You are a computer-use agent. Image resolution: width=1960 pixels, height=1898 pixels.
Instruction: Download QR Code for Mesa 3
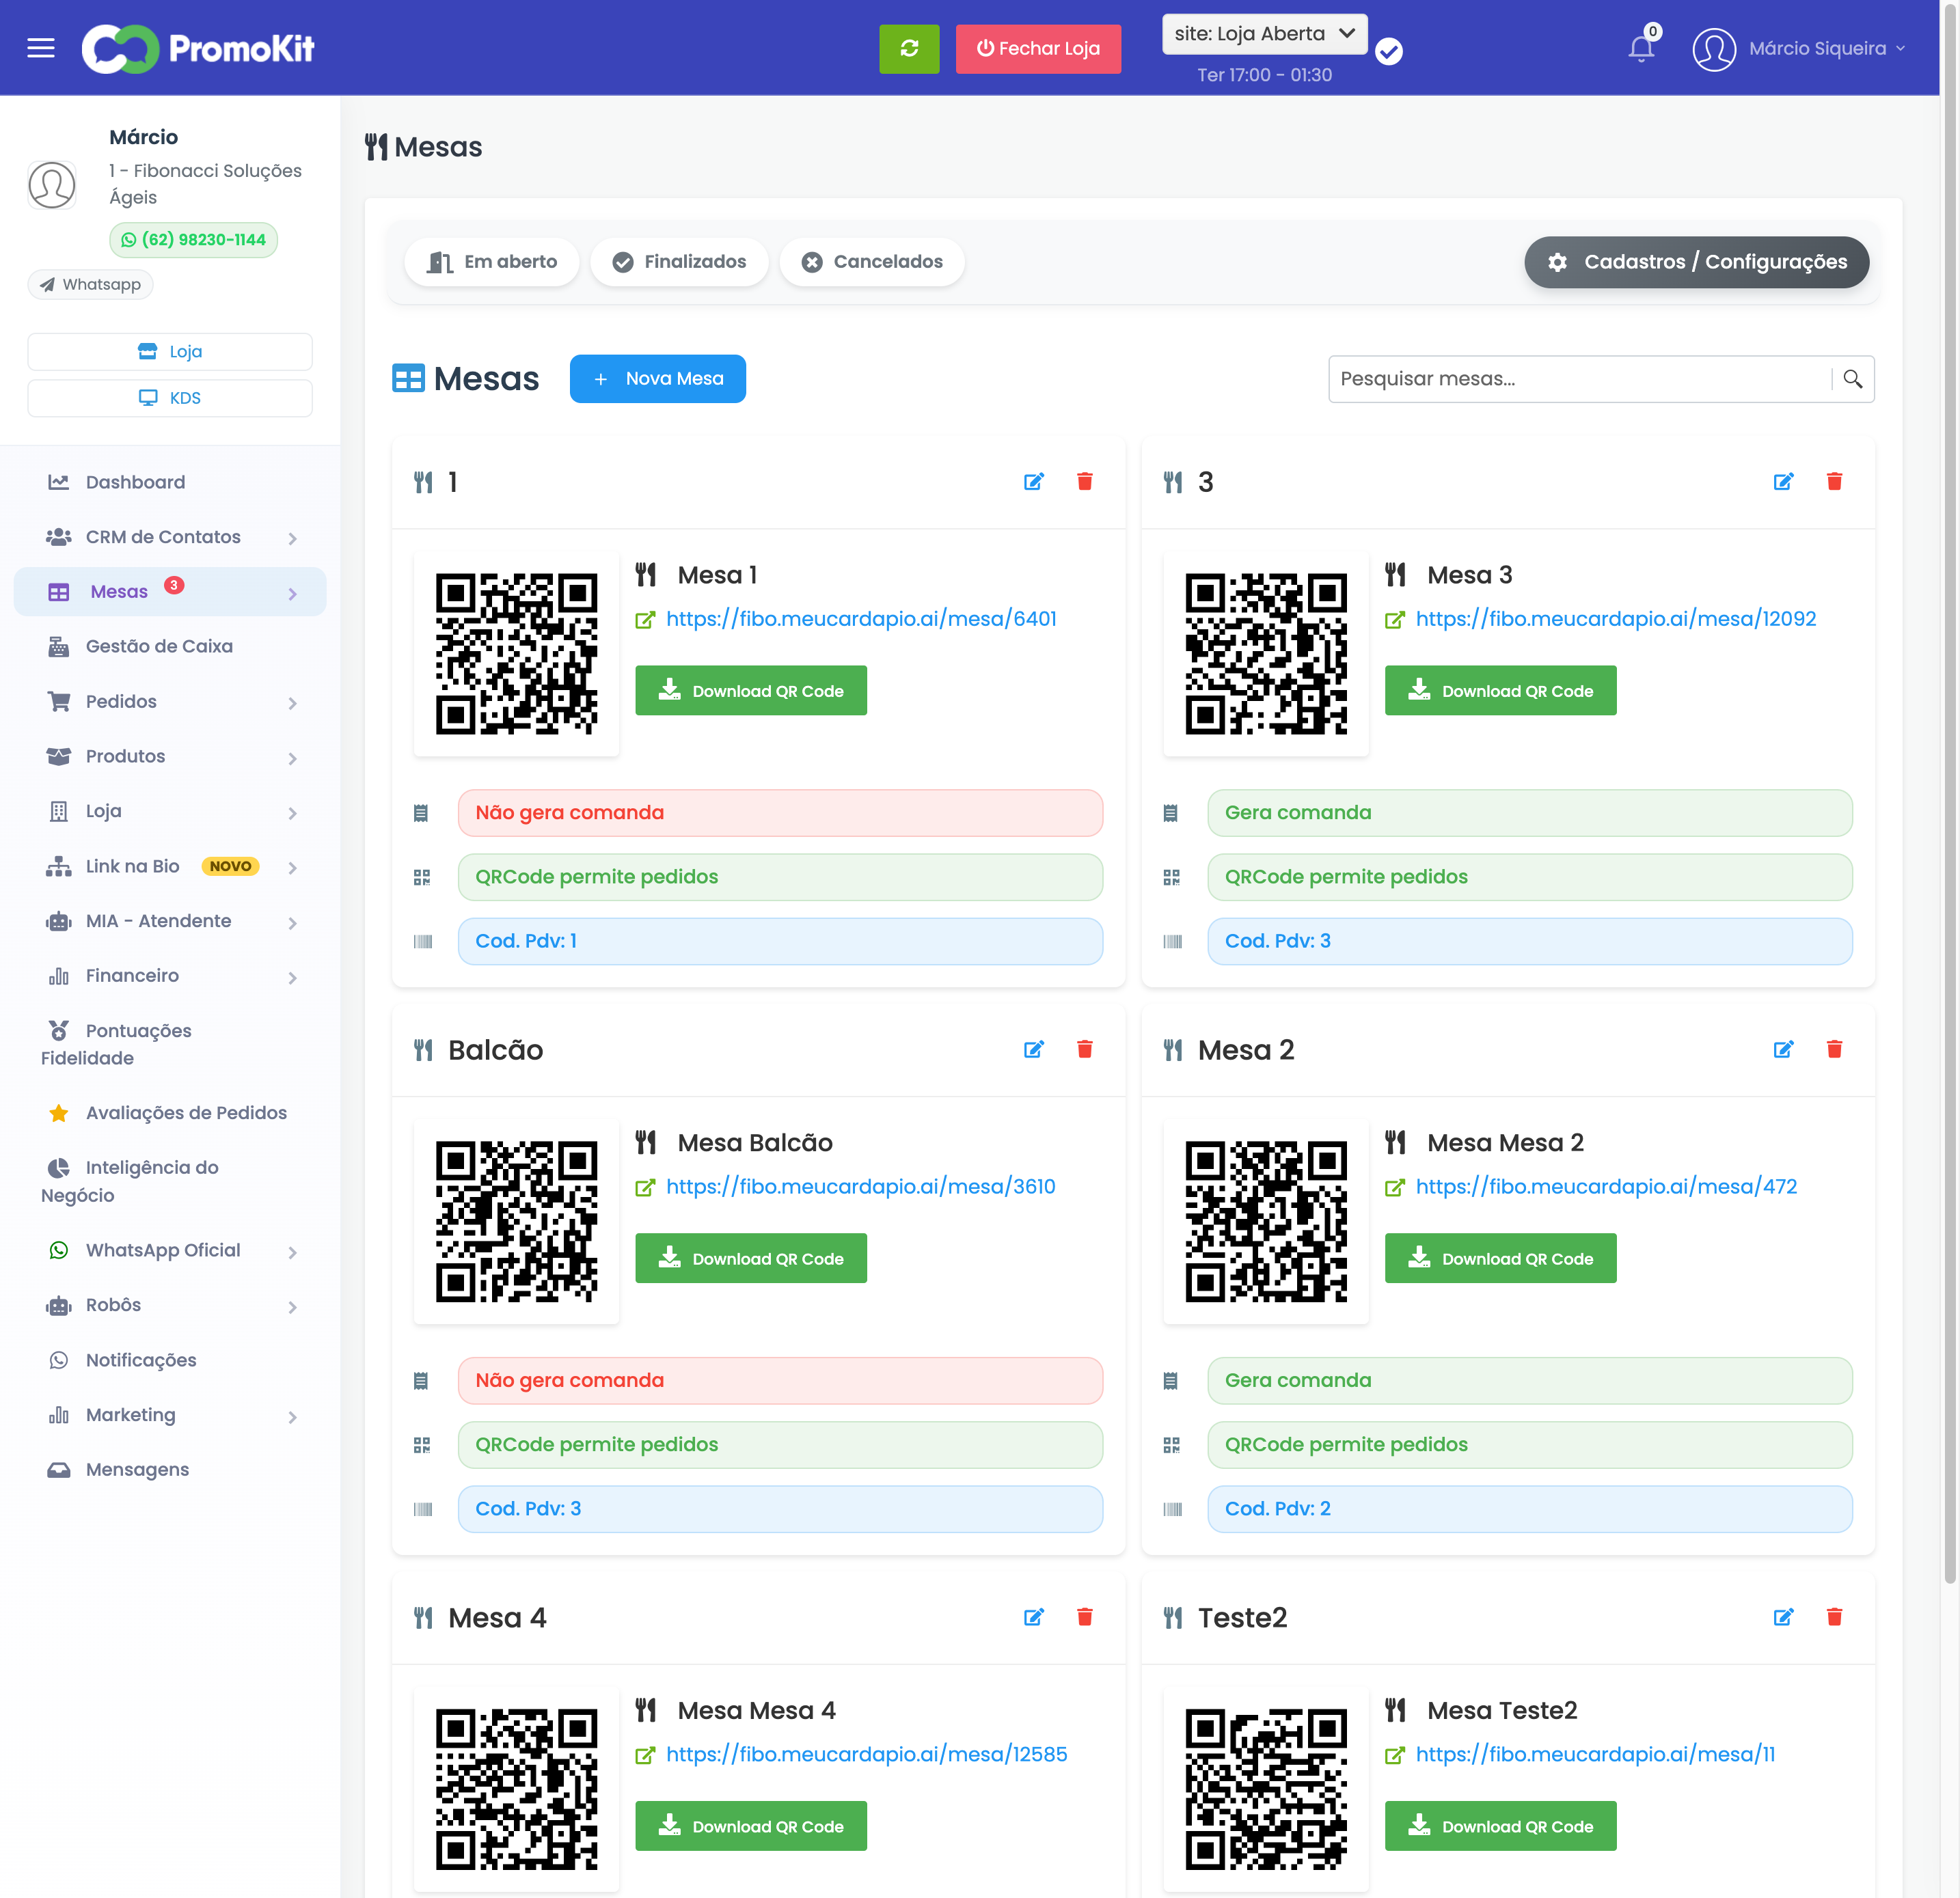[1501, 691]
